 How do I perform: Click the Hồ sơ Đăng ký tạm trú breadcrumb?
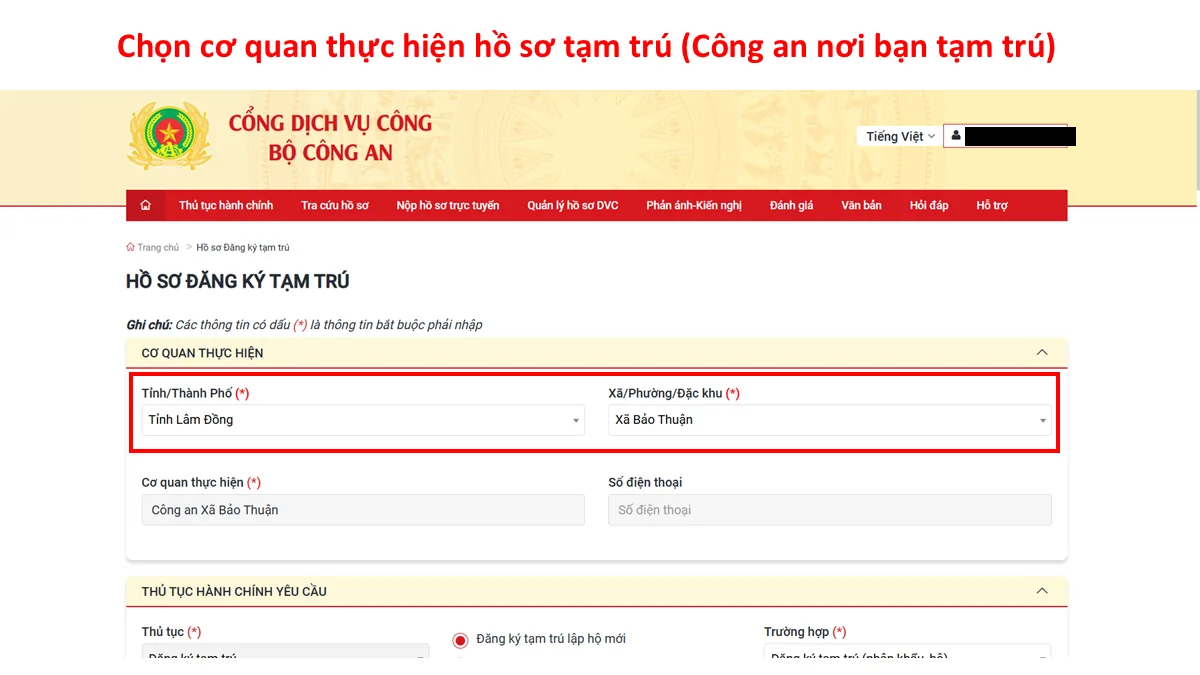click(243, 247)
